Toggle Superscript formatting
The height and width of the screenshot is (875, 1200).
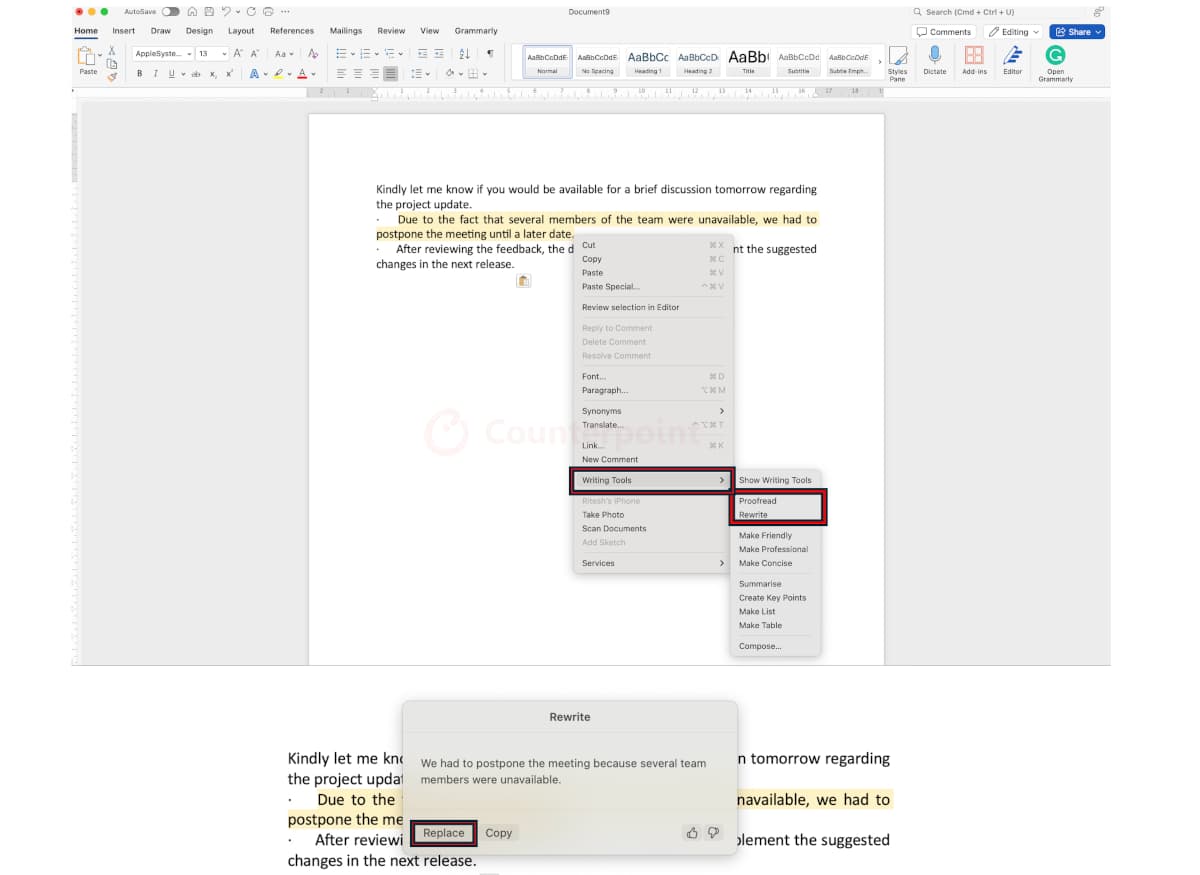click(229, 74)
